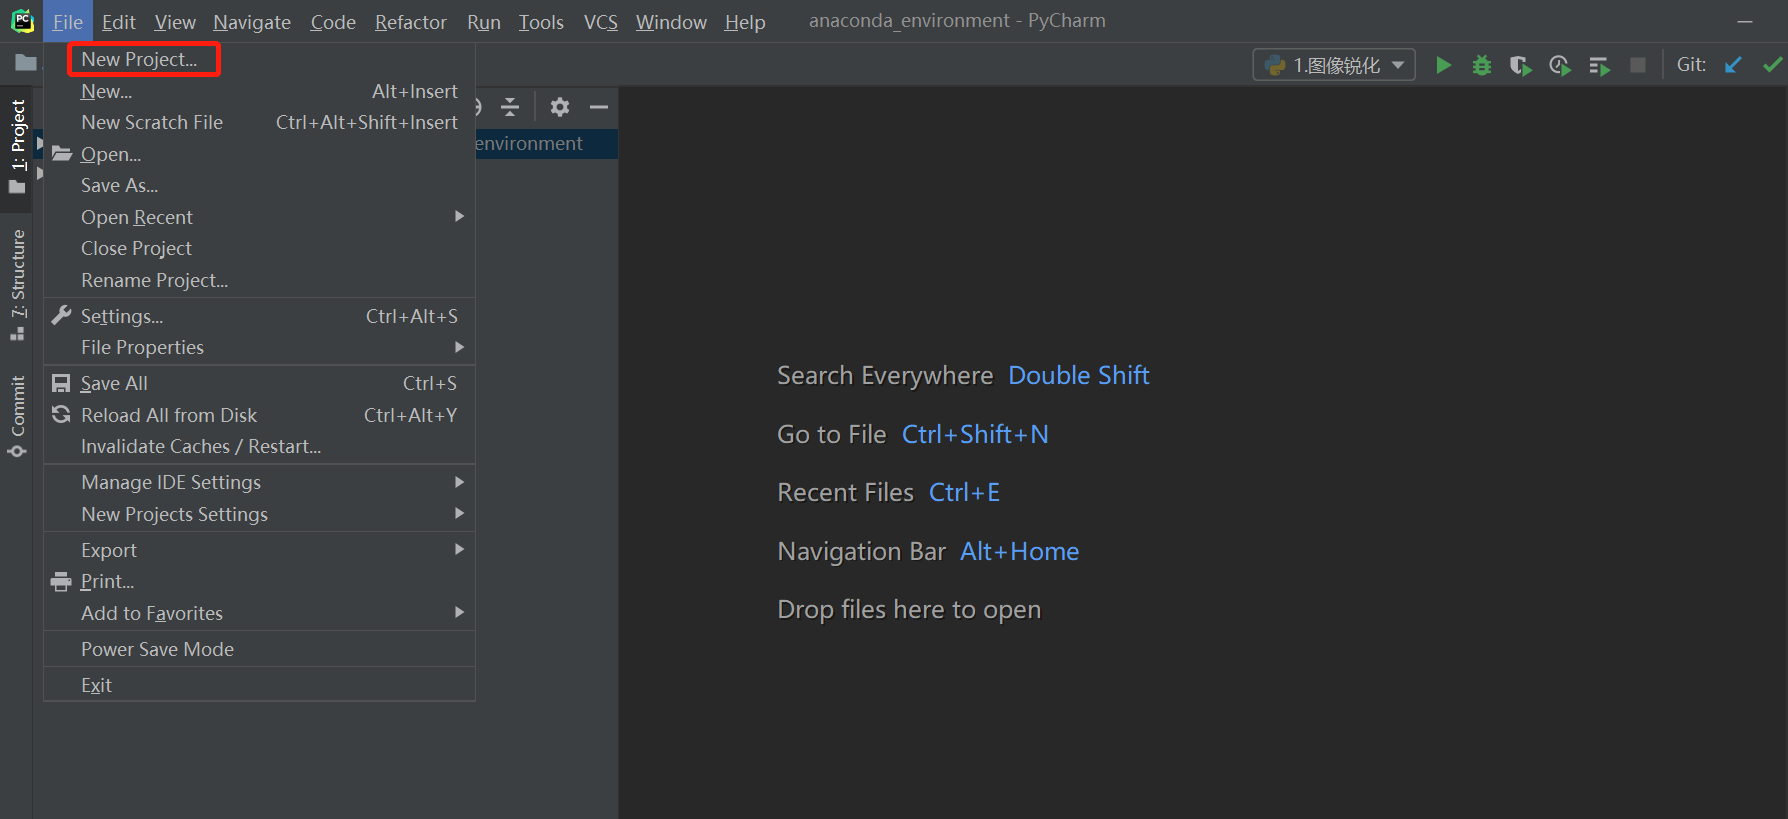Open the Refactor menu
Screen dimensions: 1788x819
(411, 21)
